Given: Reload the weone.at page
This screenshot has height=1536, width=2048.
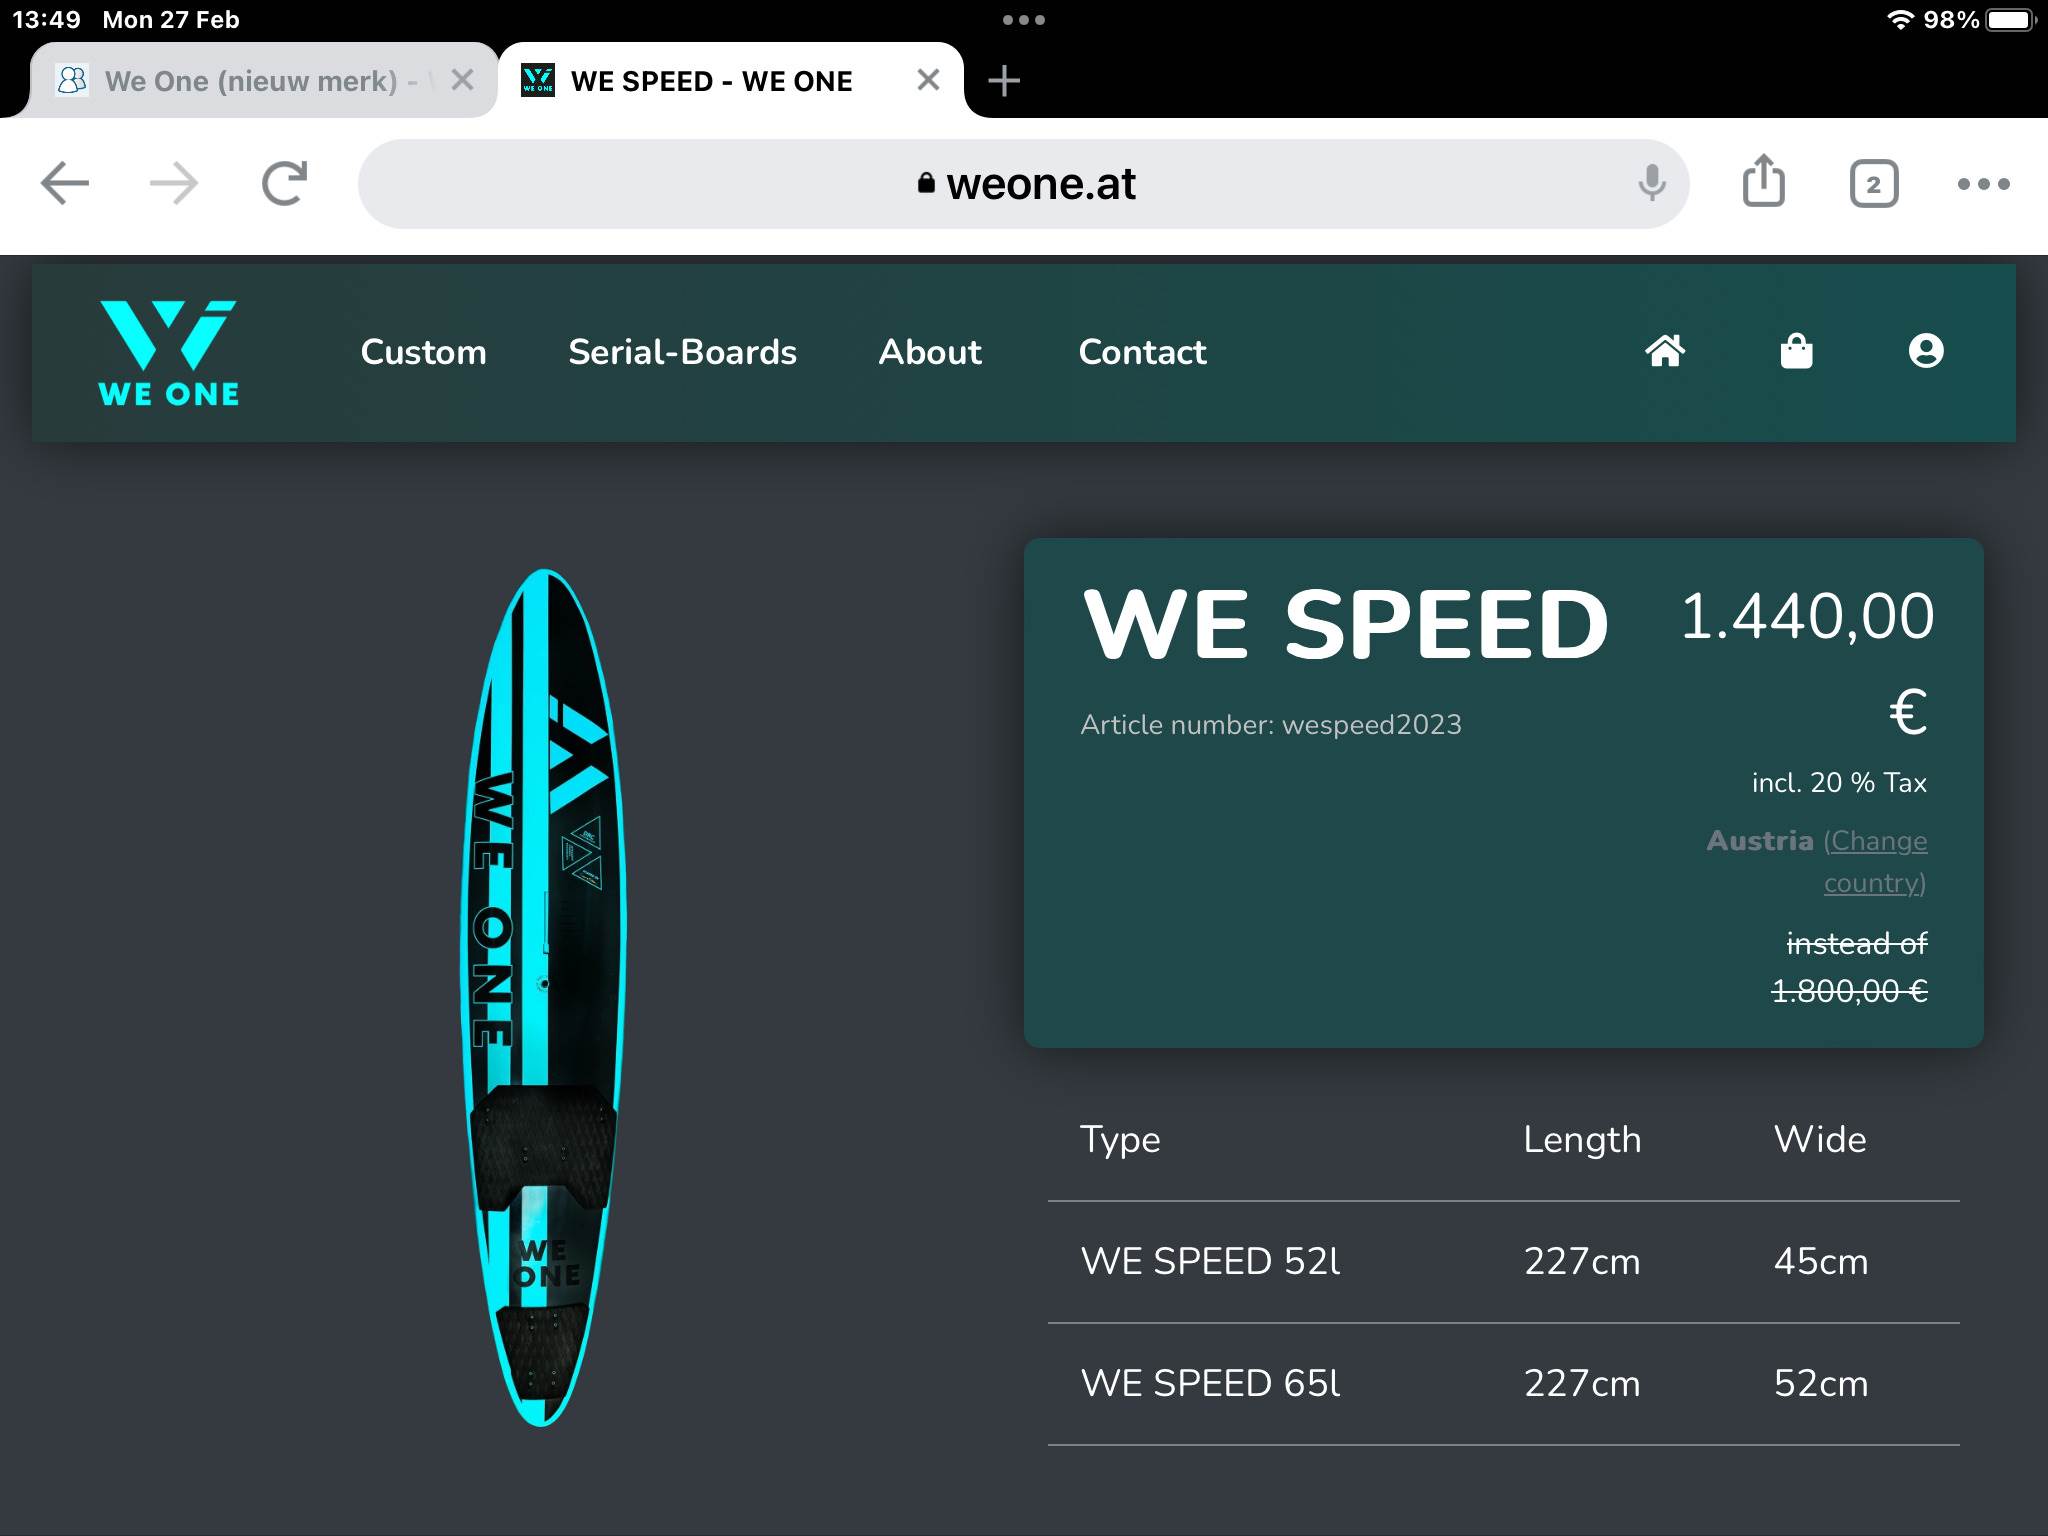Looking at the screenshot, I should (284, 184).
